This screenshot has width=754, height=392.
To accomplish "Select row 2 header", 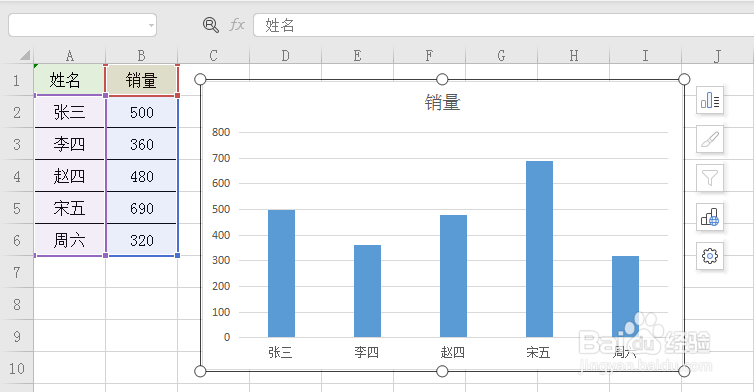I will pos(17,112).
